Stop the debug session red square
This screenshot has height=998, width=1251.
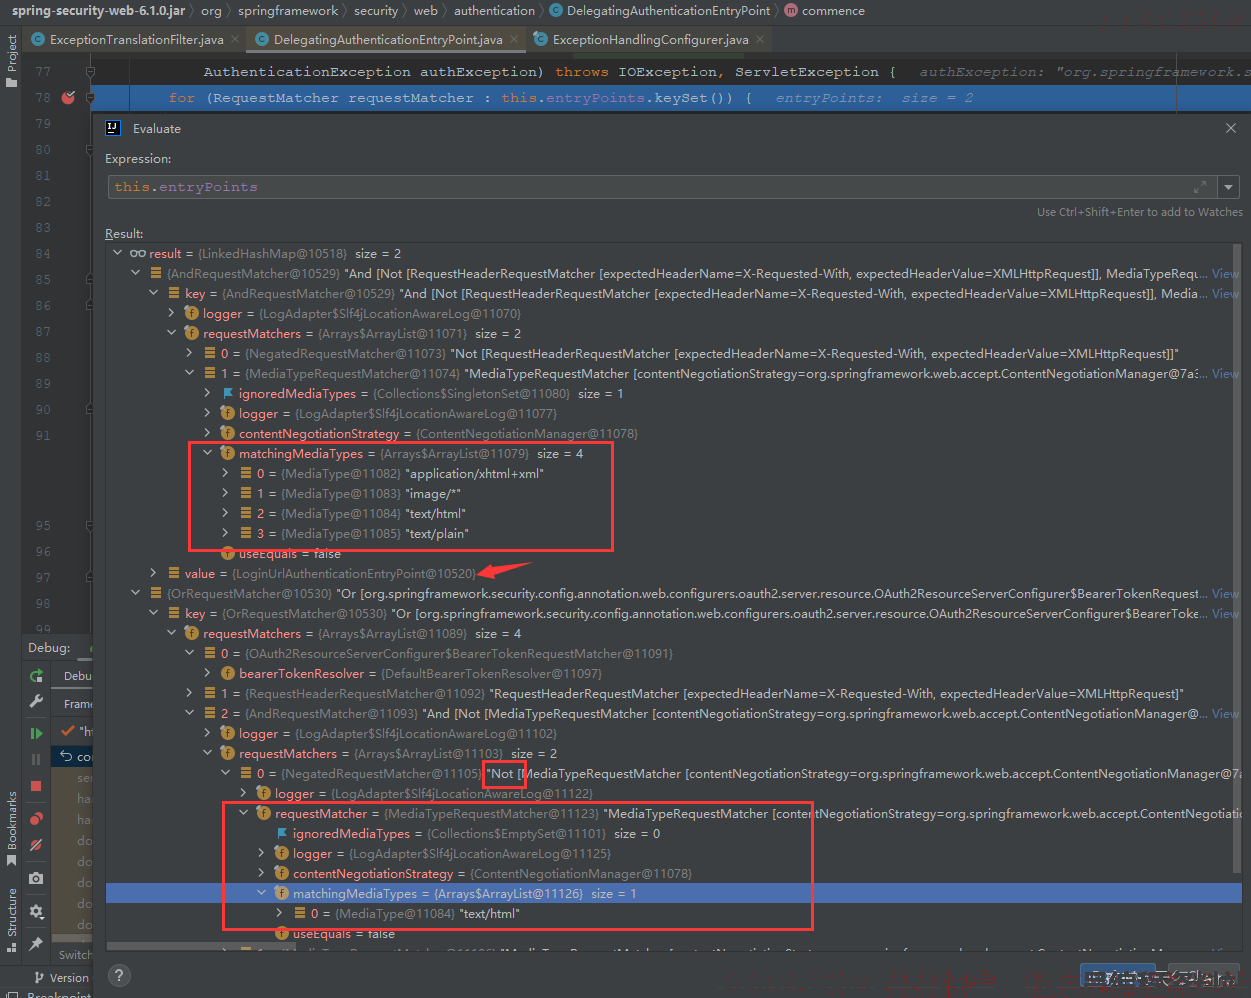[x=36, y=786]
